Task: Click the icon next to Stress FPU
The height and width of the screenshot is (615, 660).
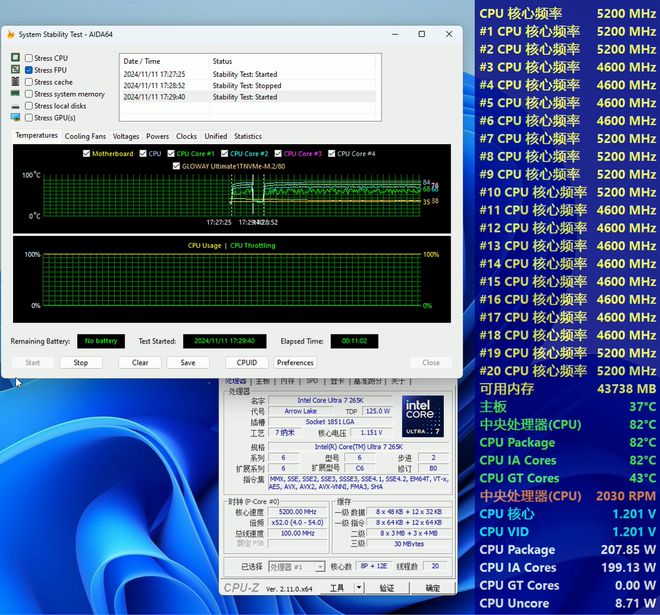Action: pos(15,70)
